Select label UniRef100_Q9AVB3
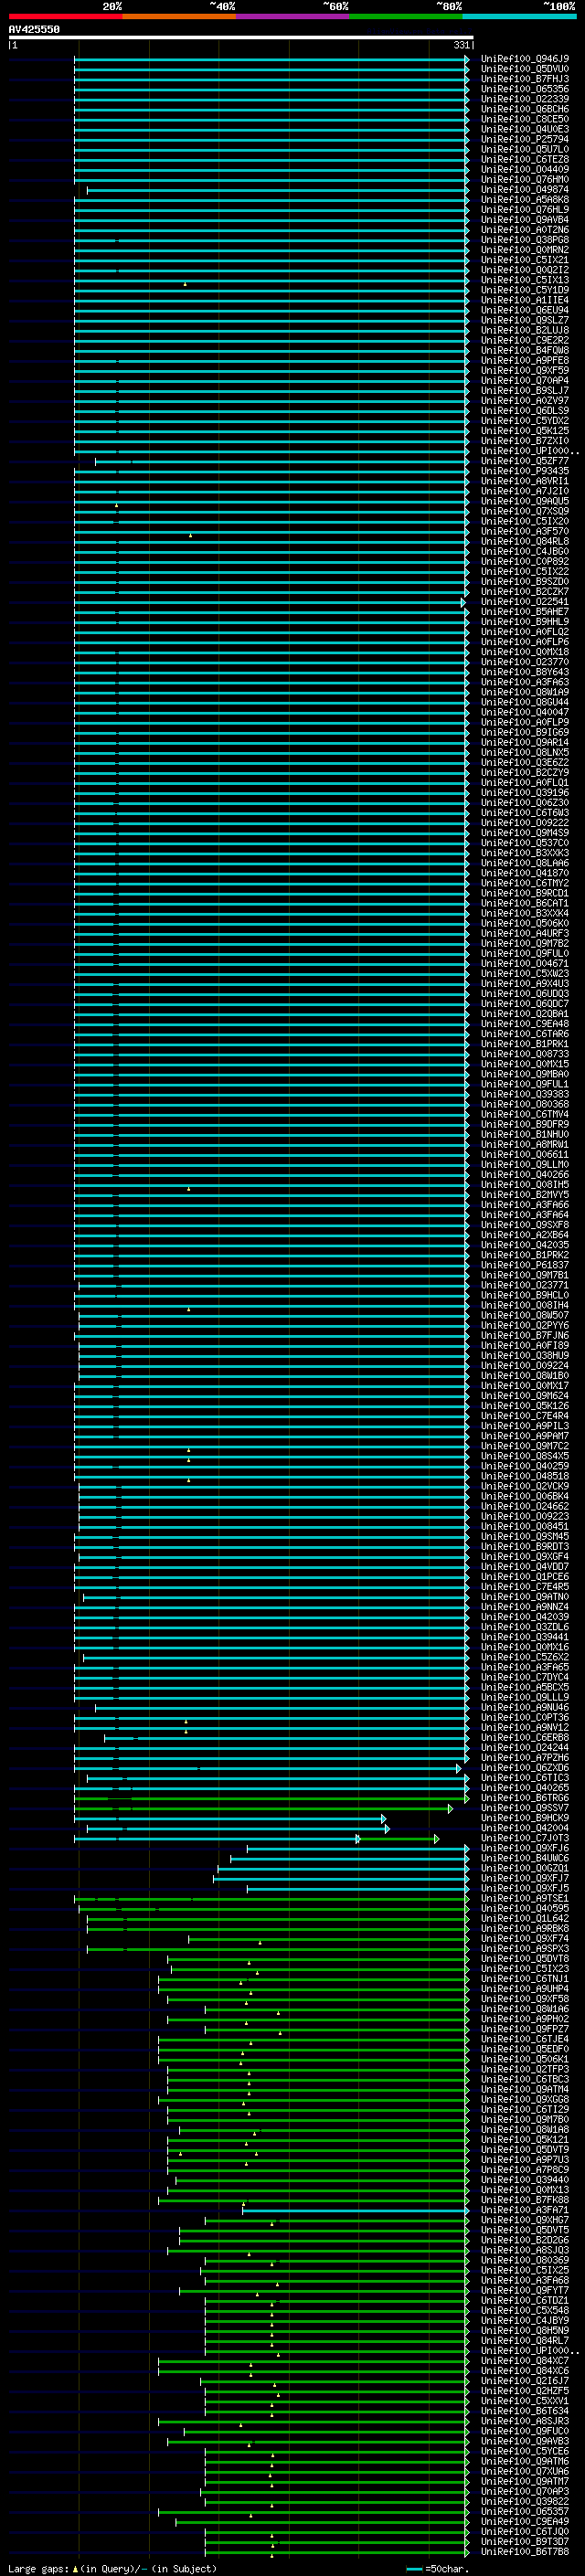Image resolution: width=585 pixels, height=2576 pixels. click(525, 2441)
